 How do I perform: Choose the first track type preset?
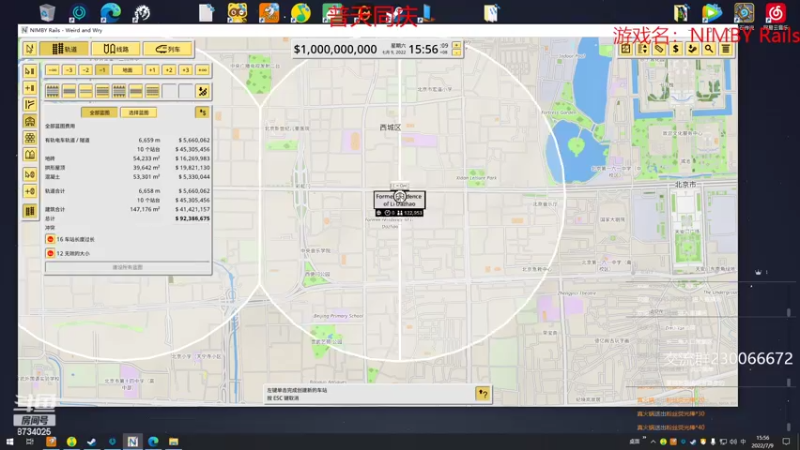click(x=52, y=91)
